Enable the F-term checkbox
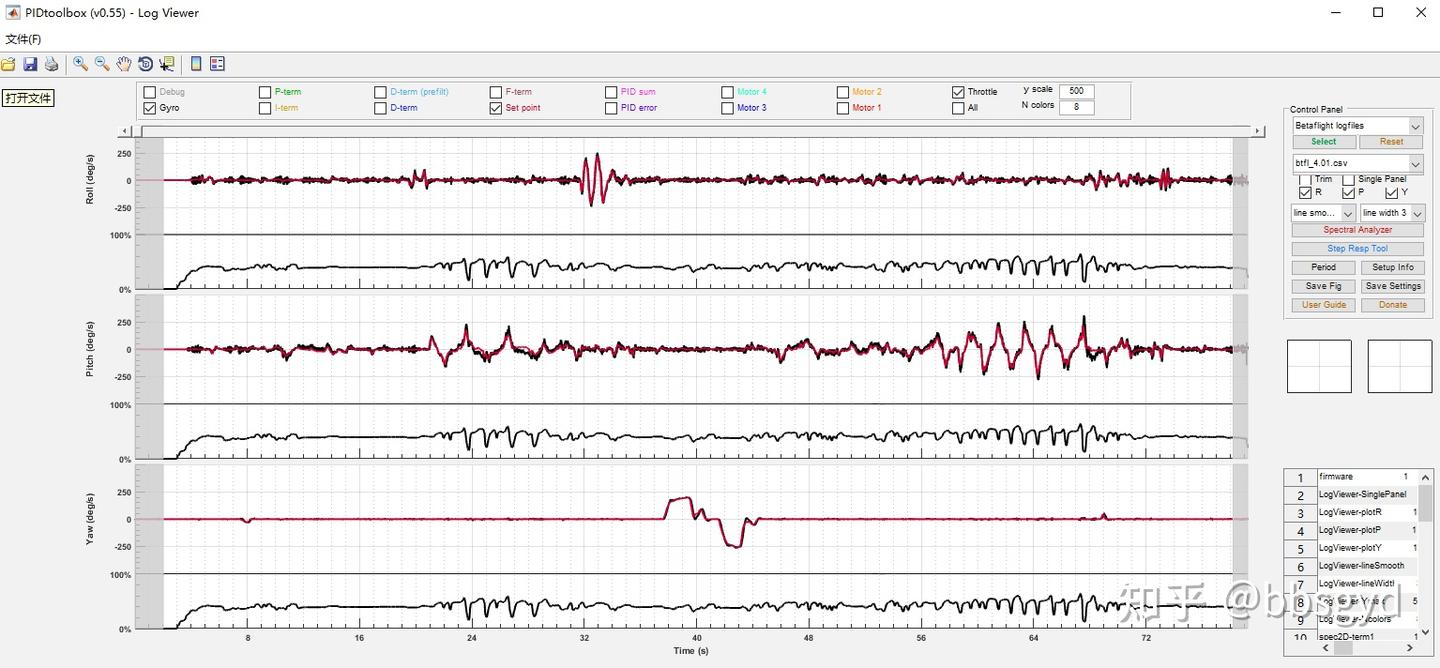The height and width of the screenshot is (668, 1440). pos(496,92)
